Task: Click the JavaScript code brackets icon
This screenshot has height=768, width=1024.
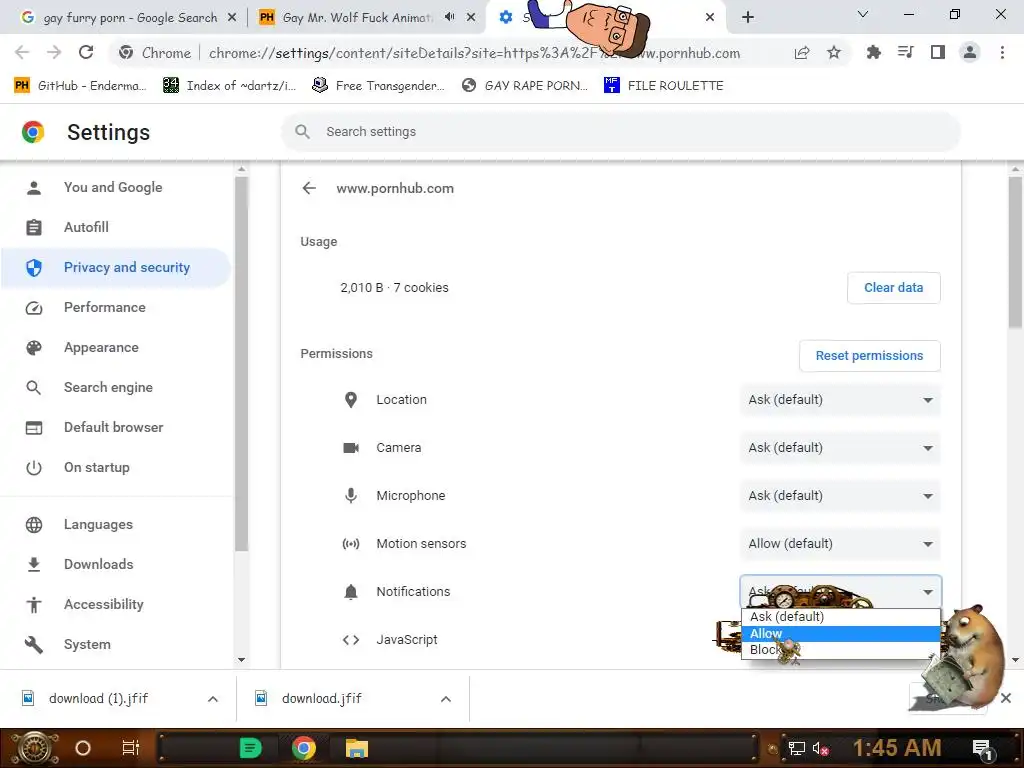Action: pyautogui.click(x=351, y=639)
